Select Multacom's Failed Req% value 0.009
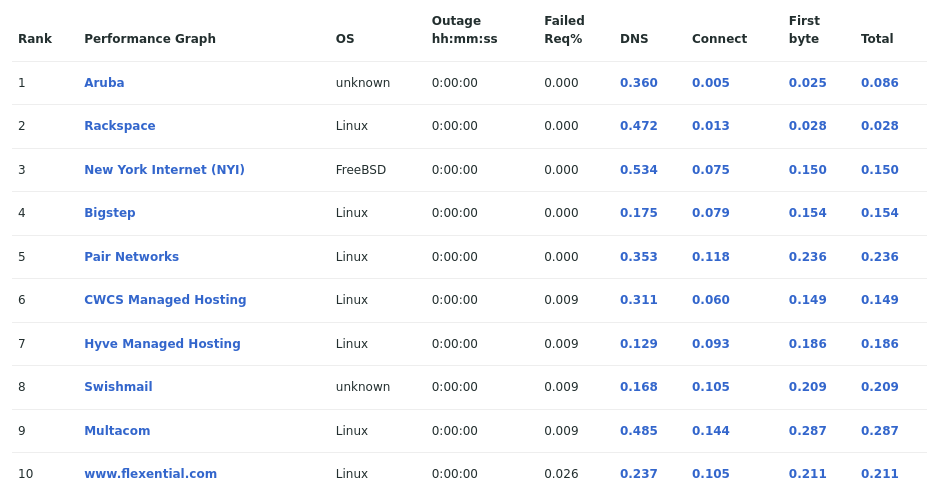939x495 pixels. point(561,430)
